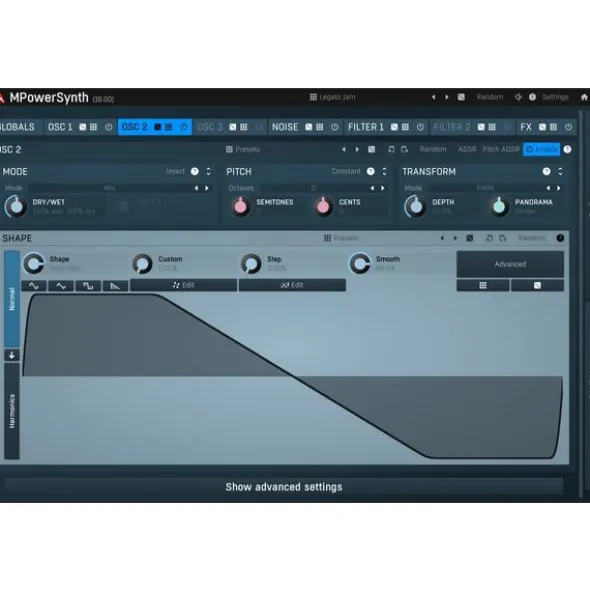Click the FILTER 1 randomize dice icon

click(394, 127)
